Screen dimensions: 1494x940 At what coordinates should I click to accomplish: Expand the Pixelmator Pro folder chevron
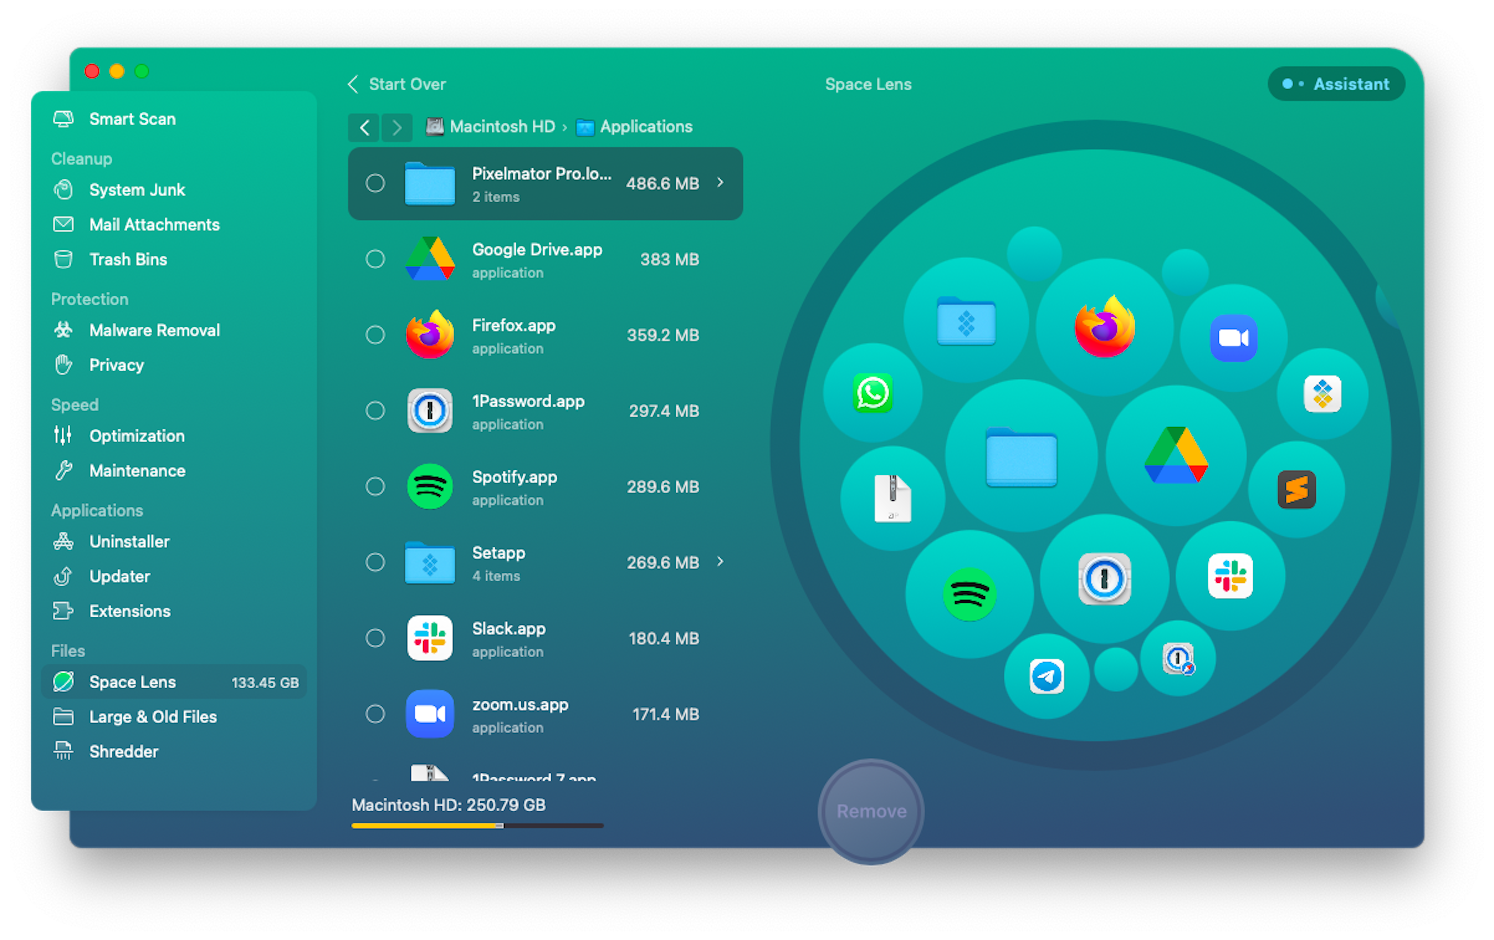720,183
